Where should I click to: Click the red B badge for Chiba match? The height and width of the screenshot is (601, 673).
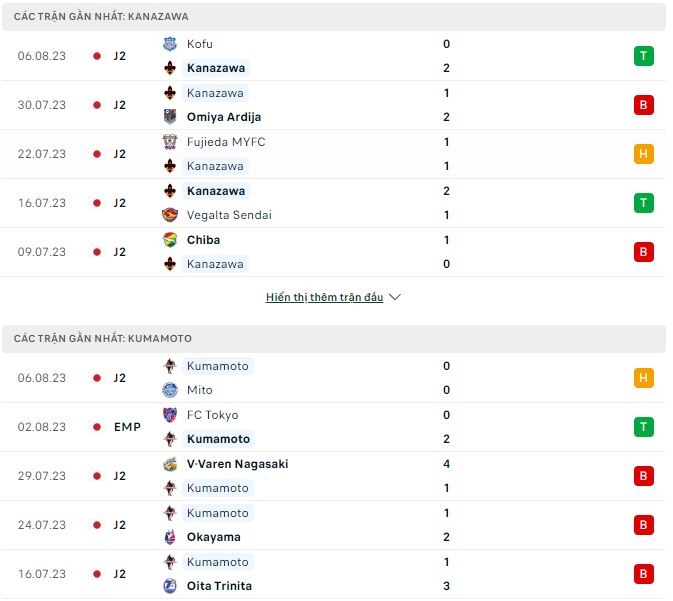pyautogui.click(x=644, y=252)
